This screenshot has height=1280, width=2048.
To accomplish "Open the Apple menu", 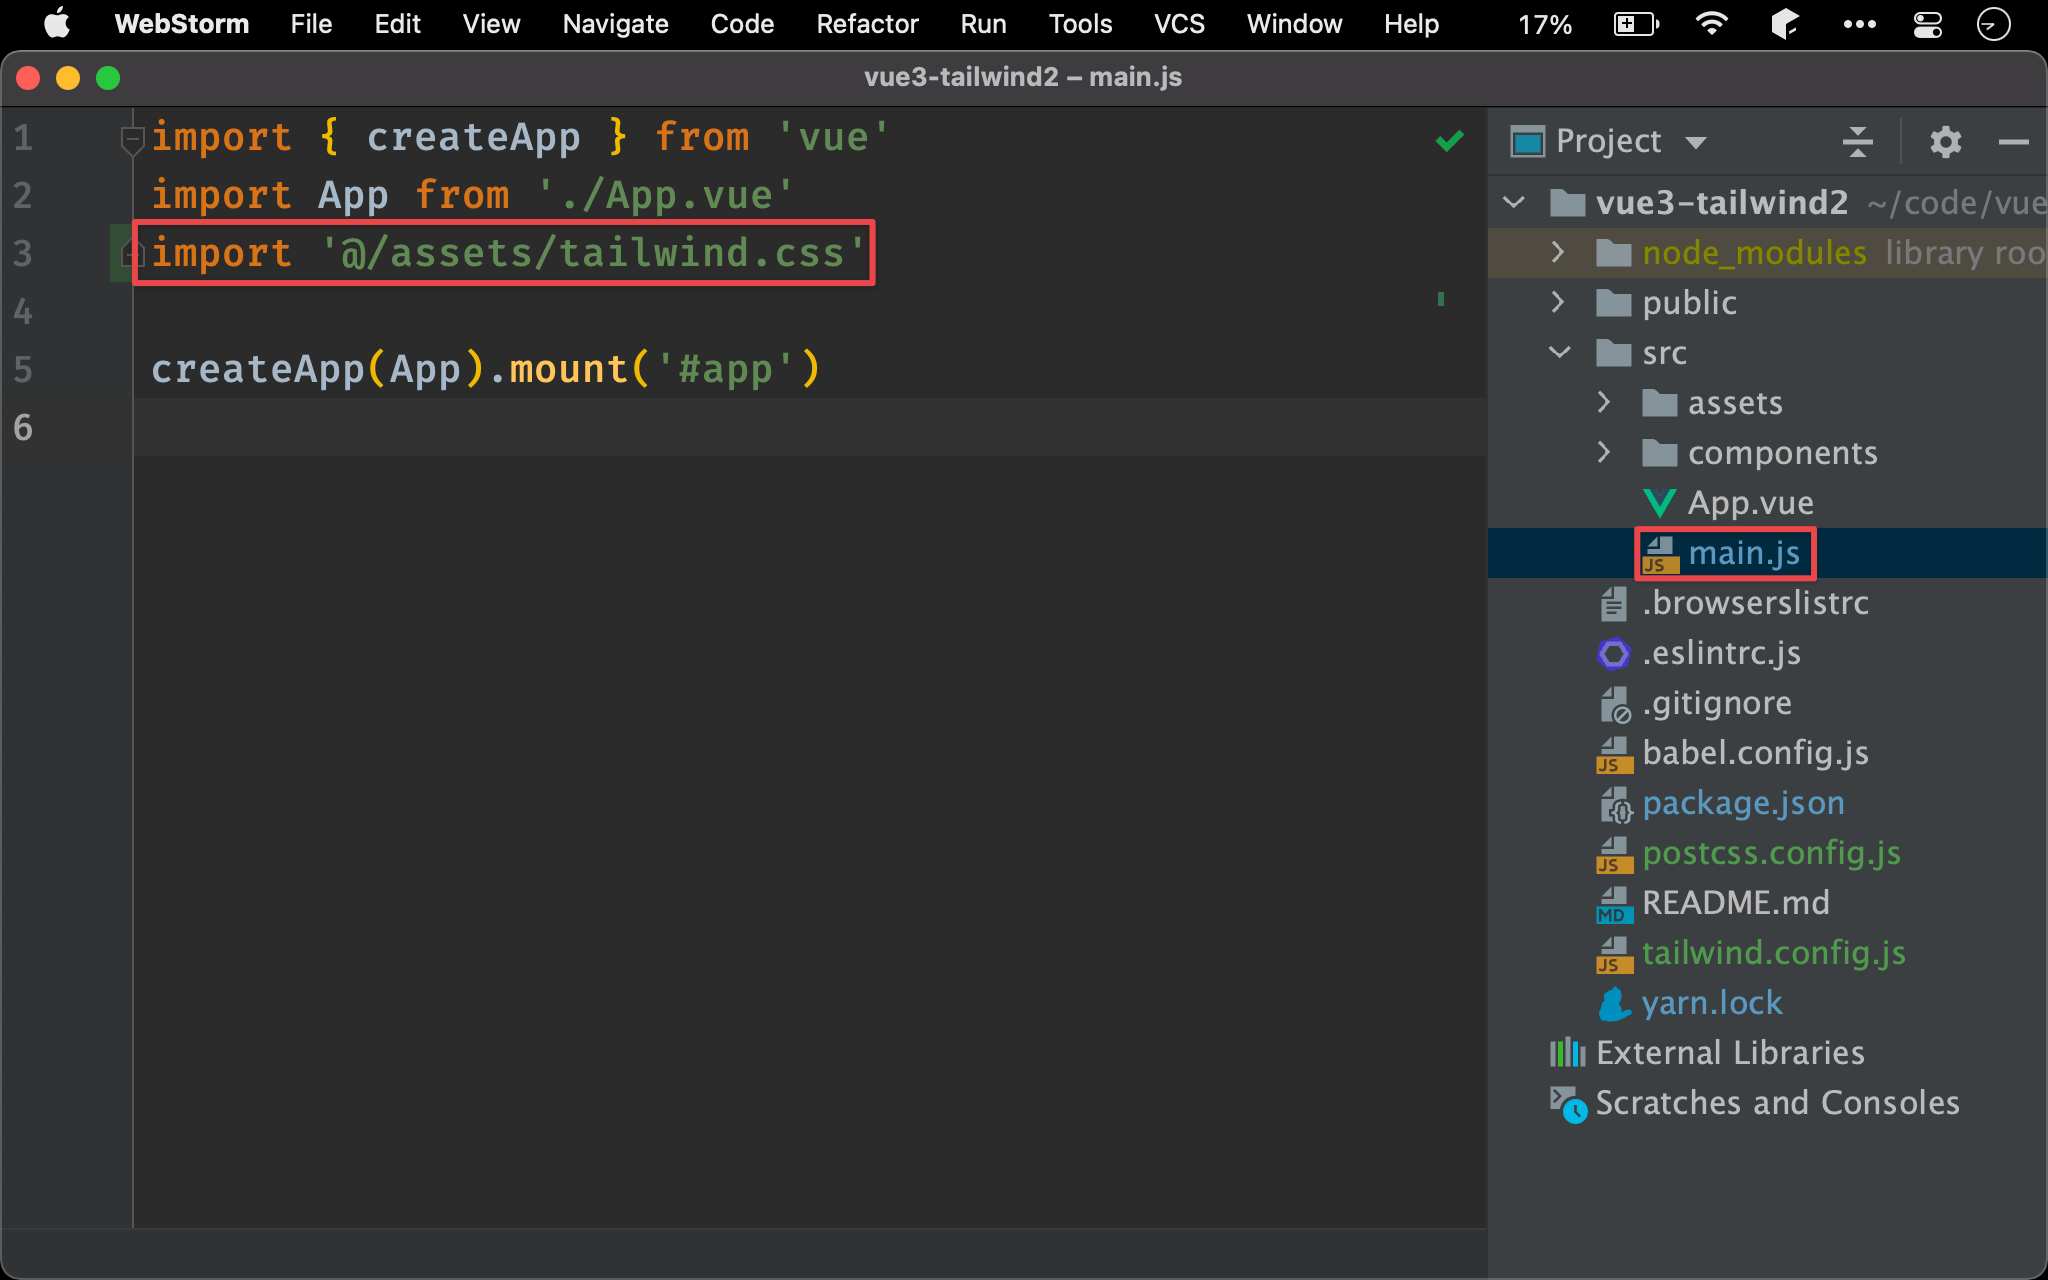I will 57,24.
